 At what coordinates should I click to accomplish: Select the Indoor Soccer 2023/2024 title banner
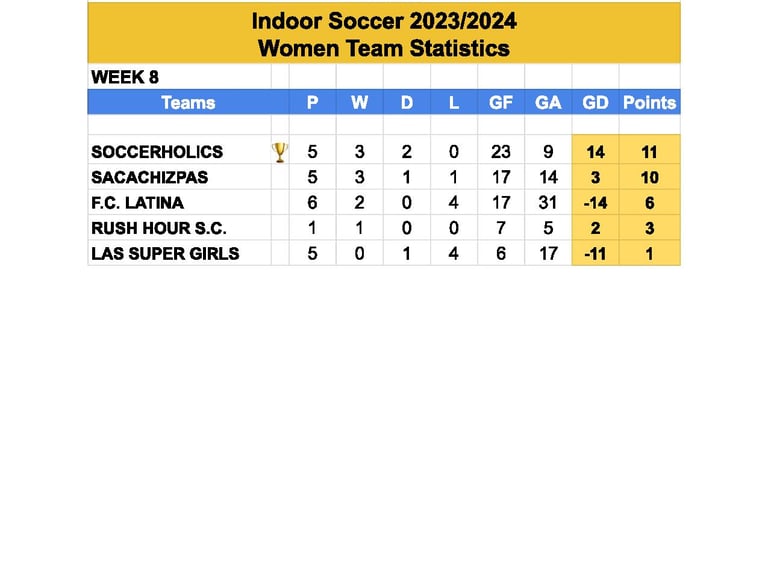click(x=384, y=33)
